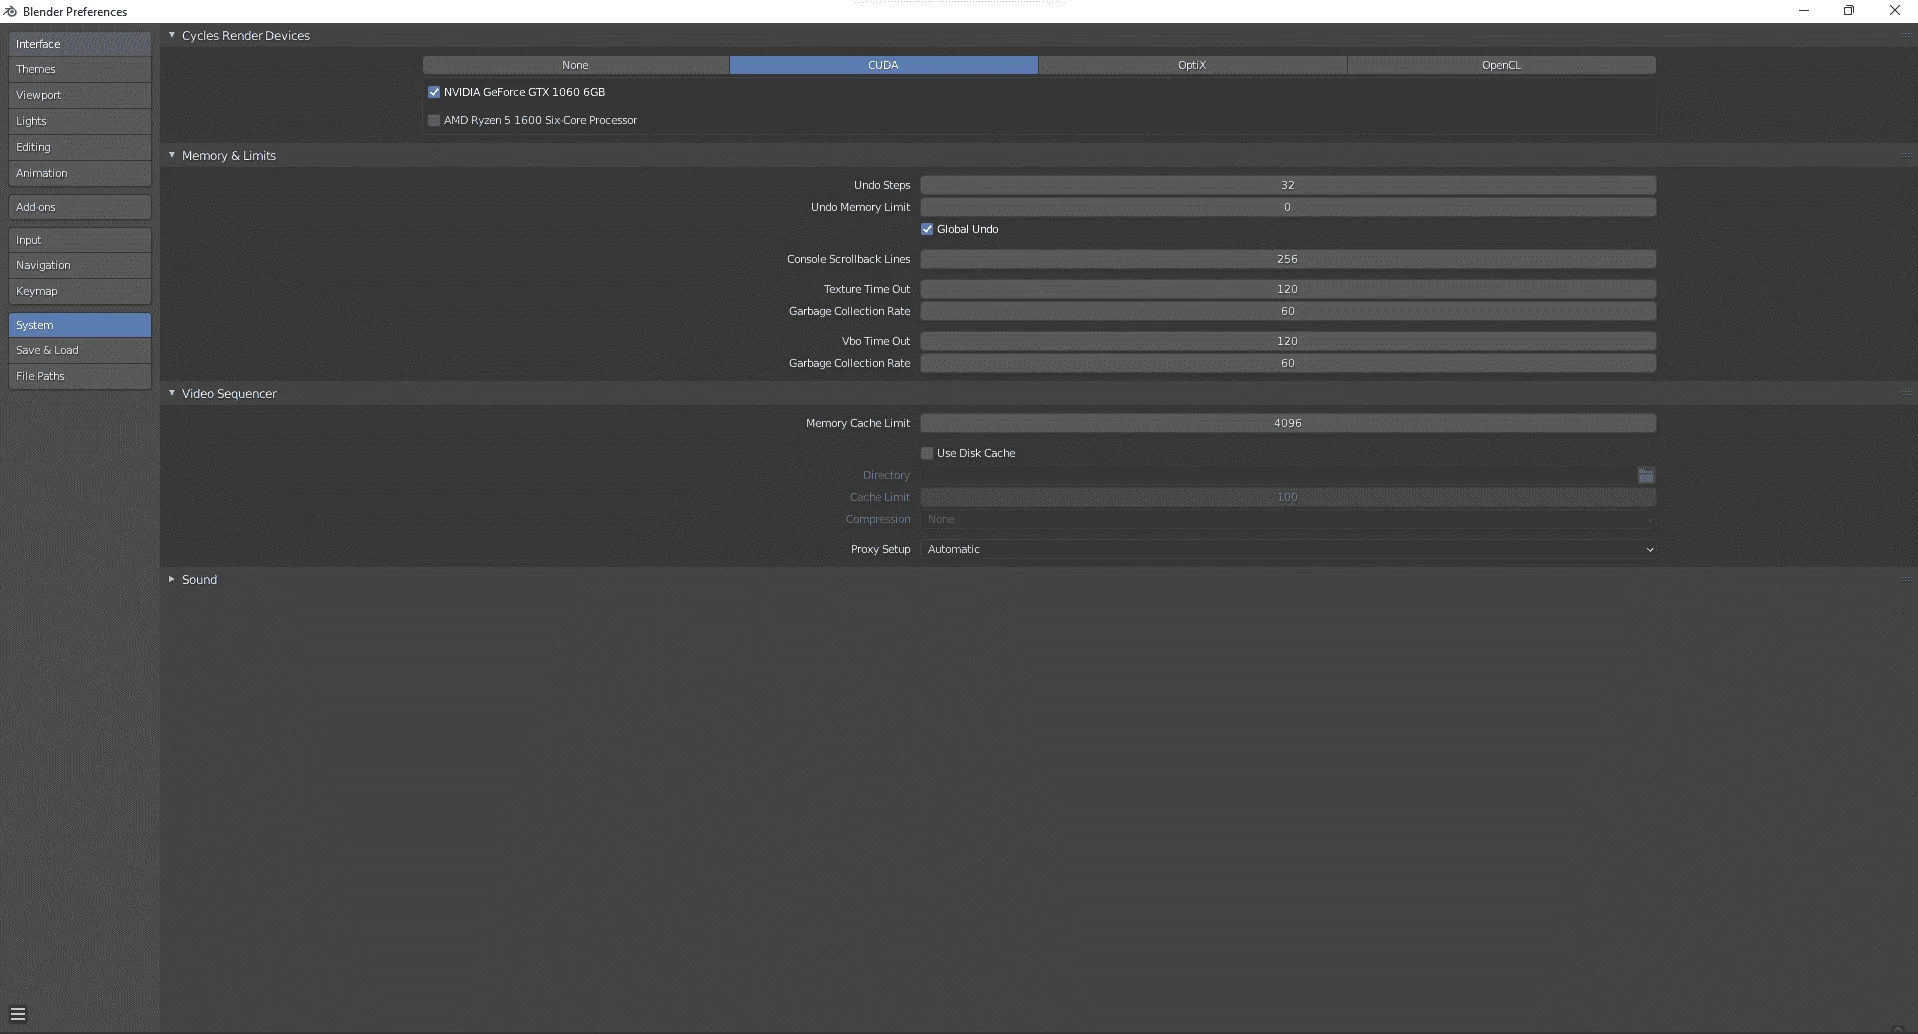
Task: Restore down the Preferences window
Action: (1849, 11)
